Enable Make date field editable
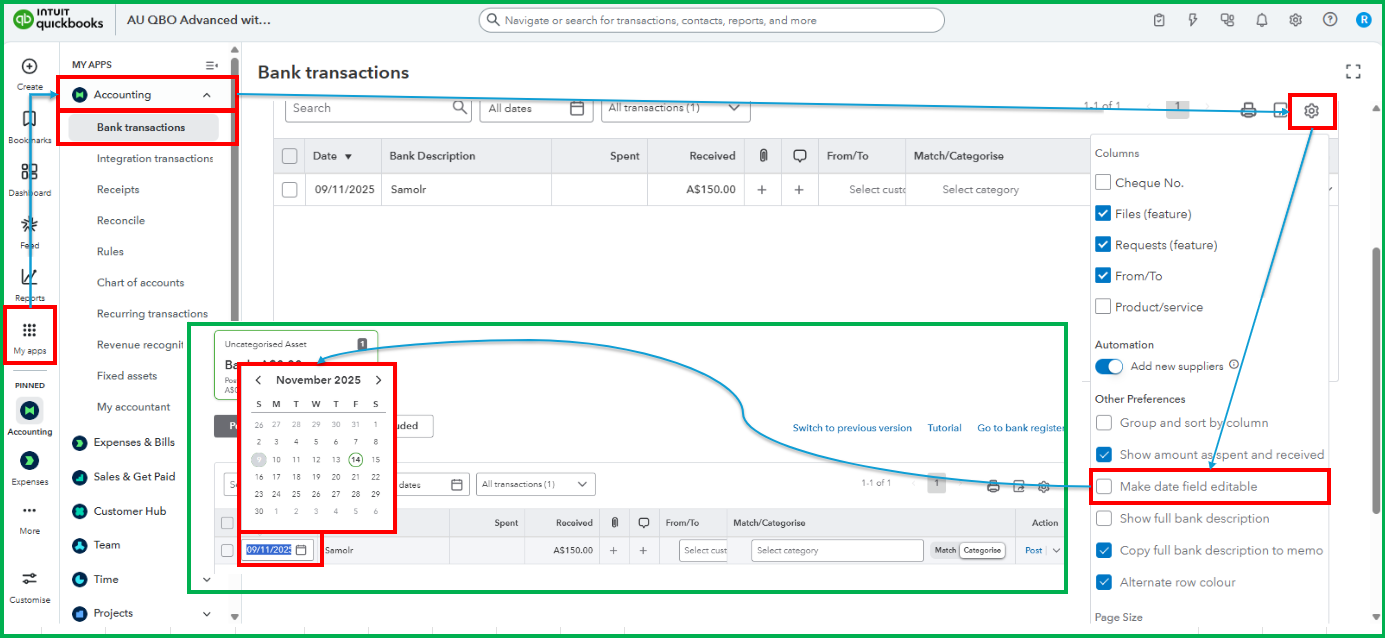 pos(1104,487)
